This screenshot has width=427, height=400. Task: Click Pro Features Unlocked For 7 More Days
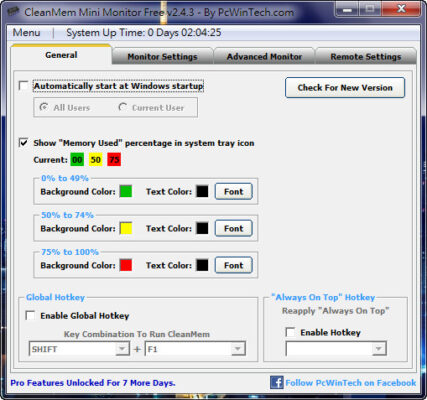[x=93, y=383]
